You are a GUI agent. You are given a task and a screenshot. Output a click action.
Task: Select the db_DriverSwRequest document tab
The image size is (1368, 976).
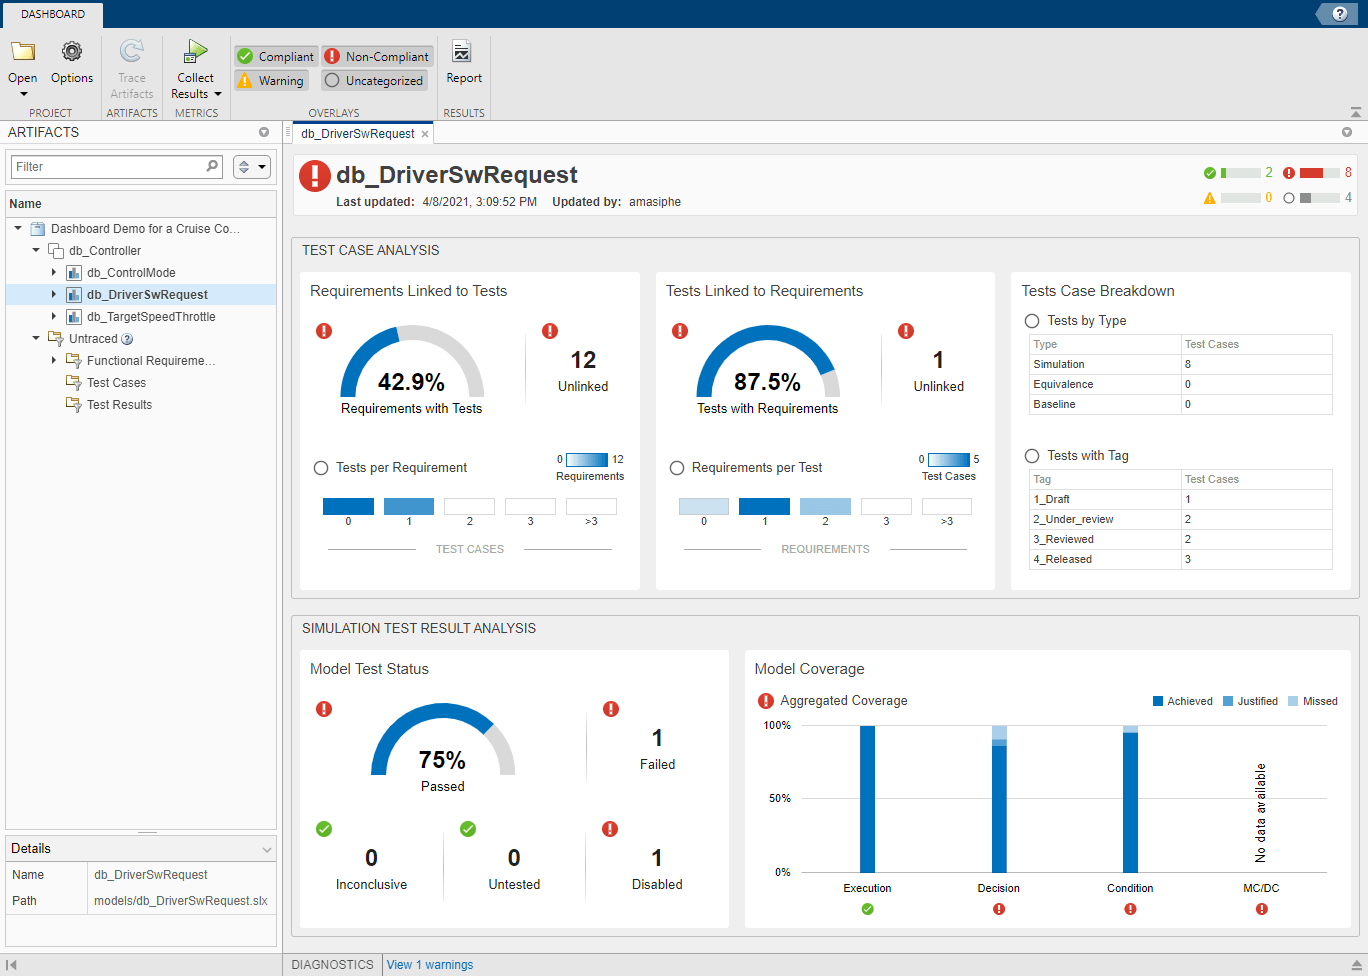coord(357,134)
